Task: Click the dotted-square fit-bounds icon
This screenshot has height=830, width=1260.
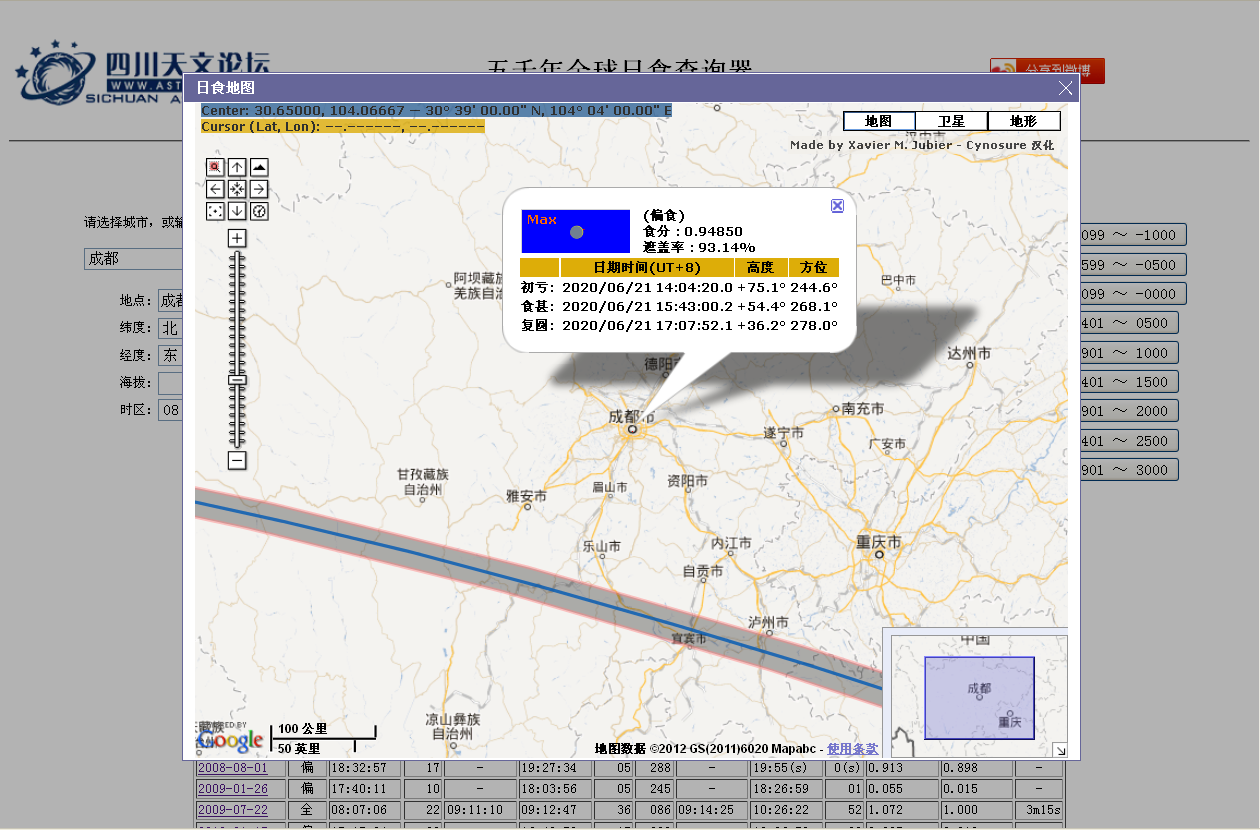Action: coord(215,211)
